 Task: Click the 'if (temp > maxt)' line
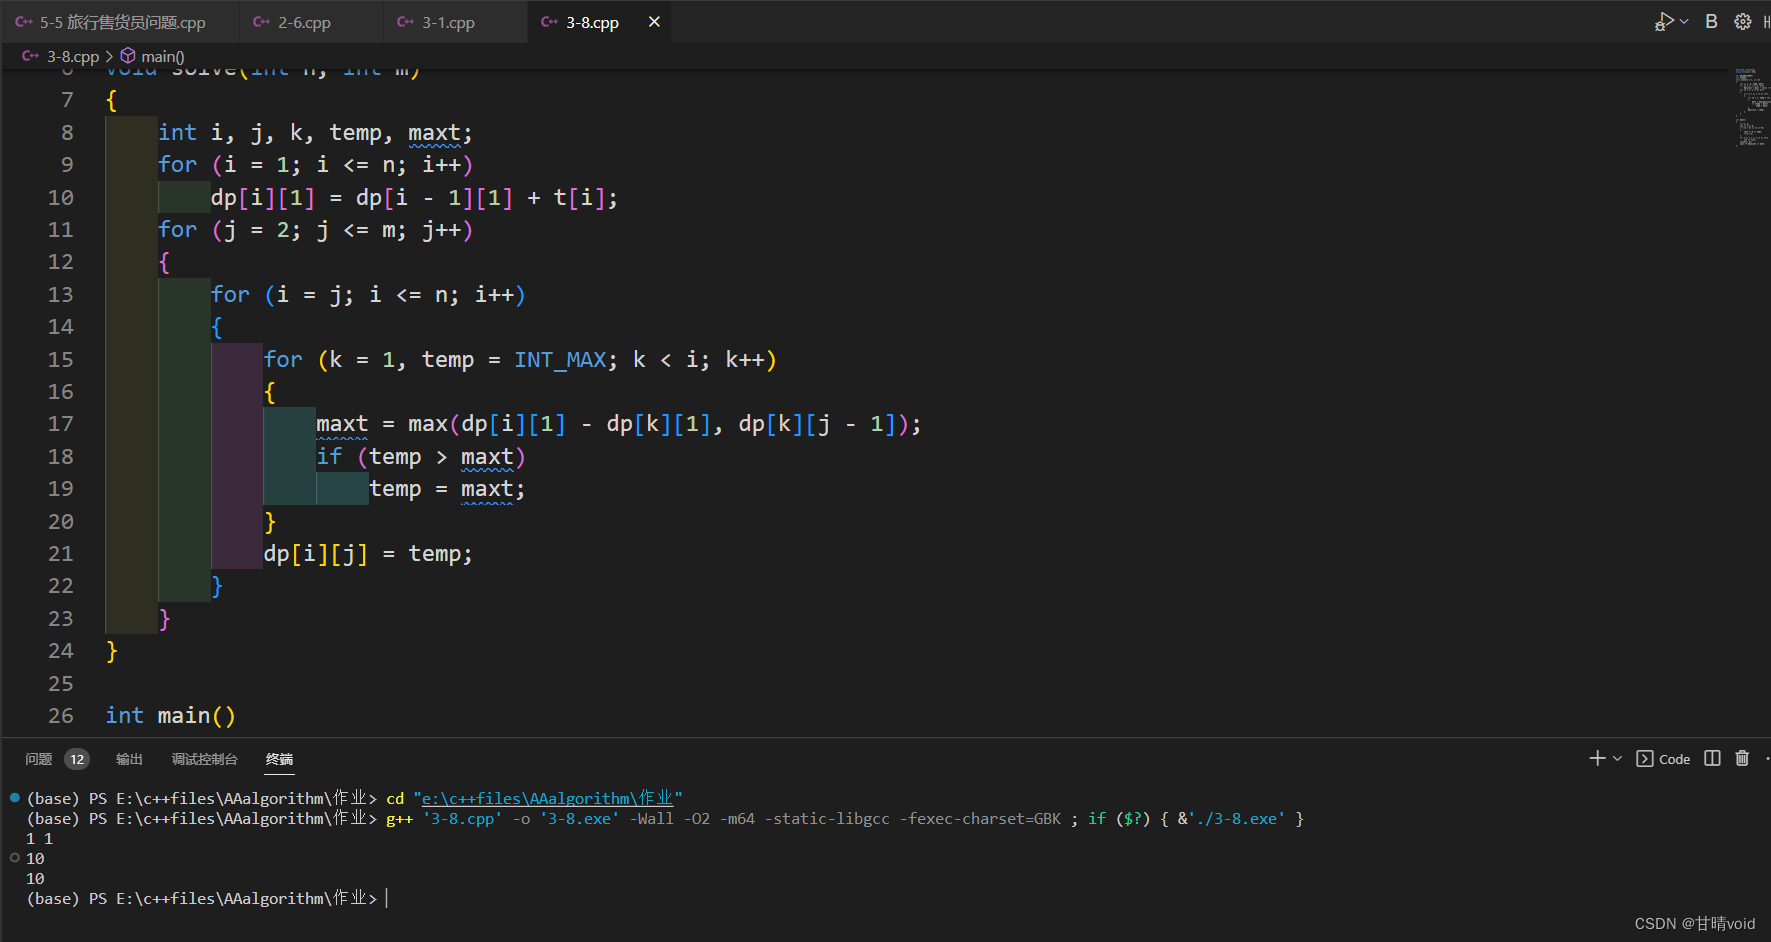pos(421,457)
